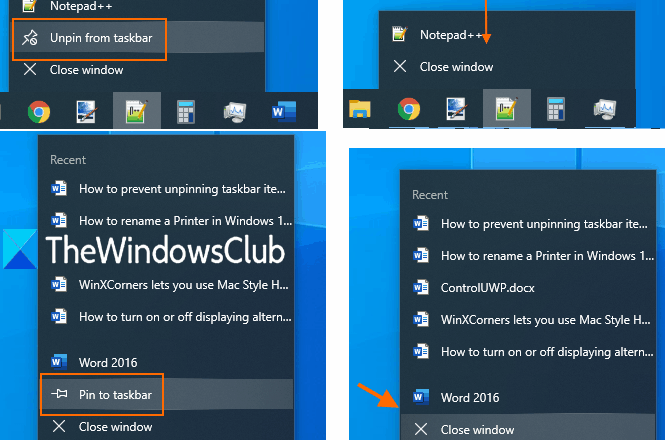The height and width of the screenshot is (440, 665).
Task: Click highlighted Notepad++ taskbar icon in top-left panel
Action: pyautogui.click(x=137, y=112)
